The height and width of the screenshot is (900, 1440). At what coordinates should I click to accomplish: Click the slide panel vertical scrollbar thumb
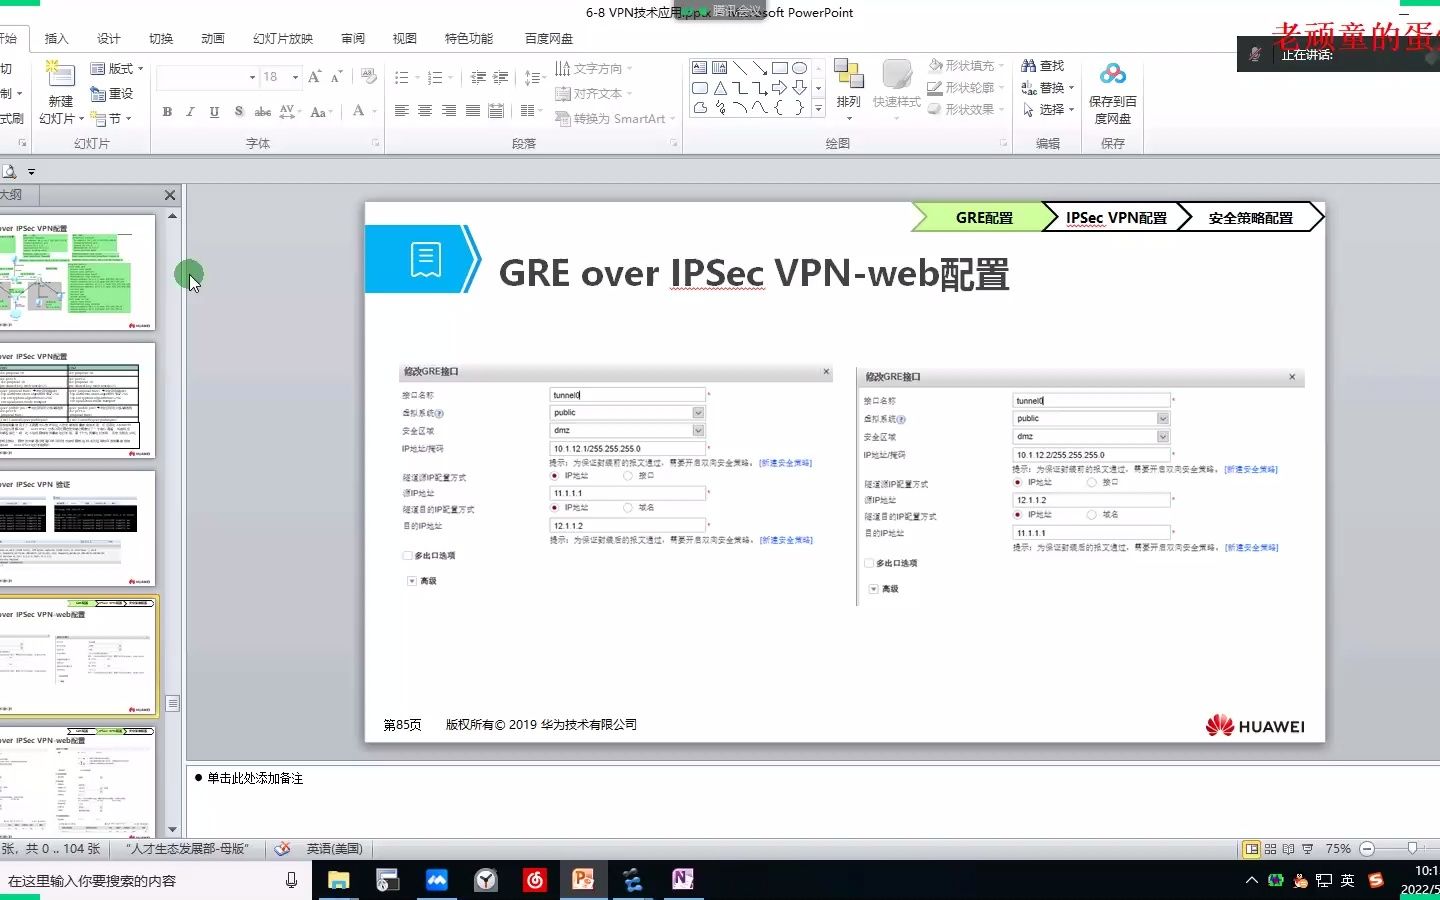coord(173,704)
